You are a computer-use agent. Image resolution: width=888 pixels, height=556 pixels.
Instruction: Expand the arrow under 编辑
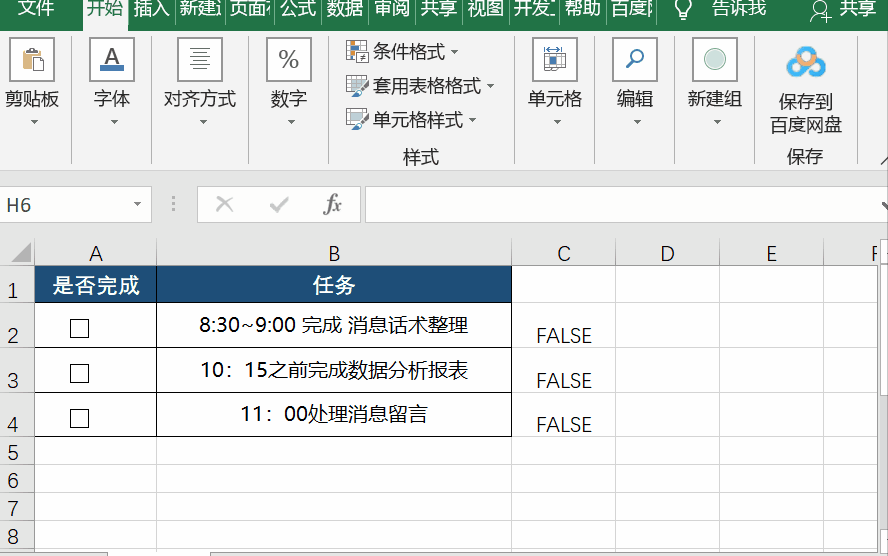tap(637, 122)
